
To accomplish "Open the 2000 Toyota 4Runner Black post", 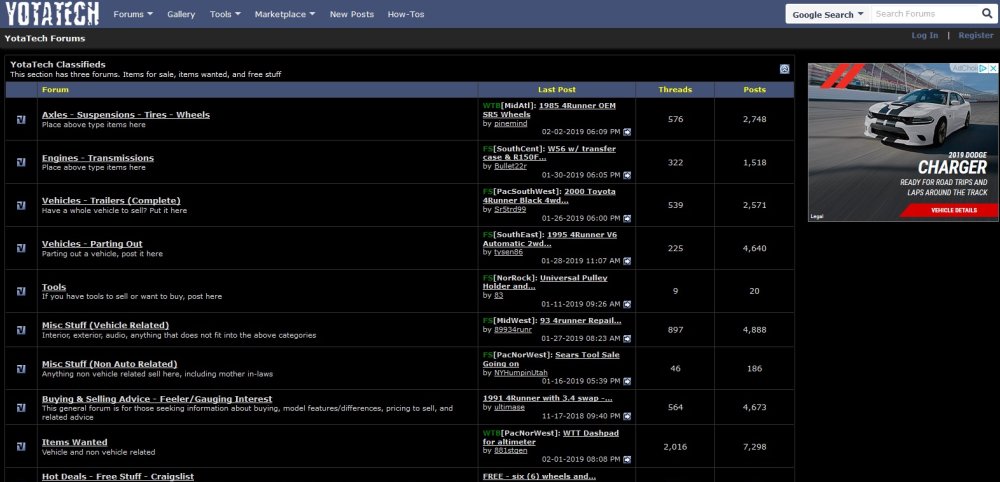I will (x=549, y=196).
